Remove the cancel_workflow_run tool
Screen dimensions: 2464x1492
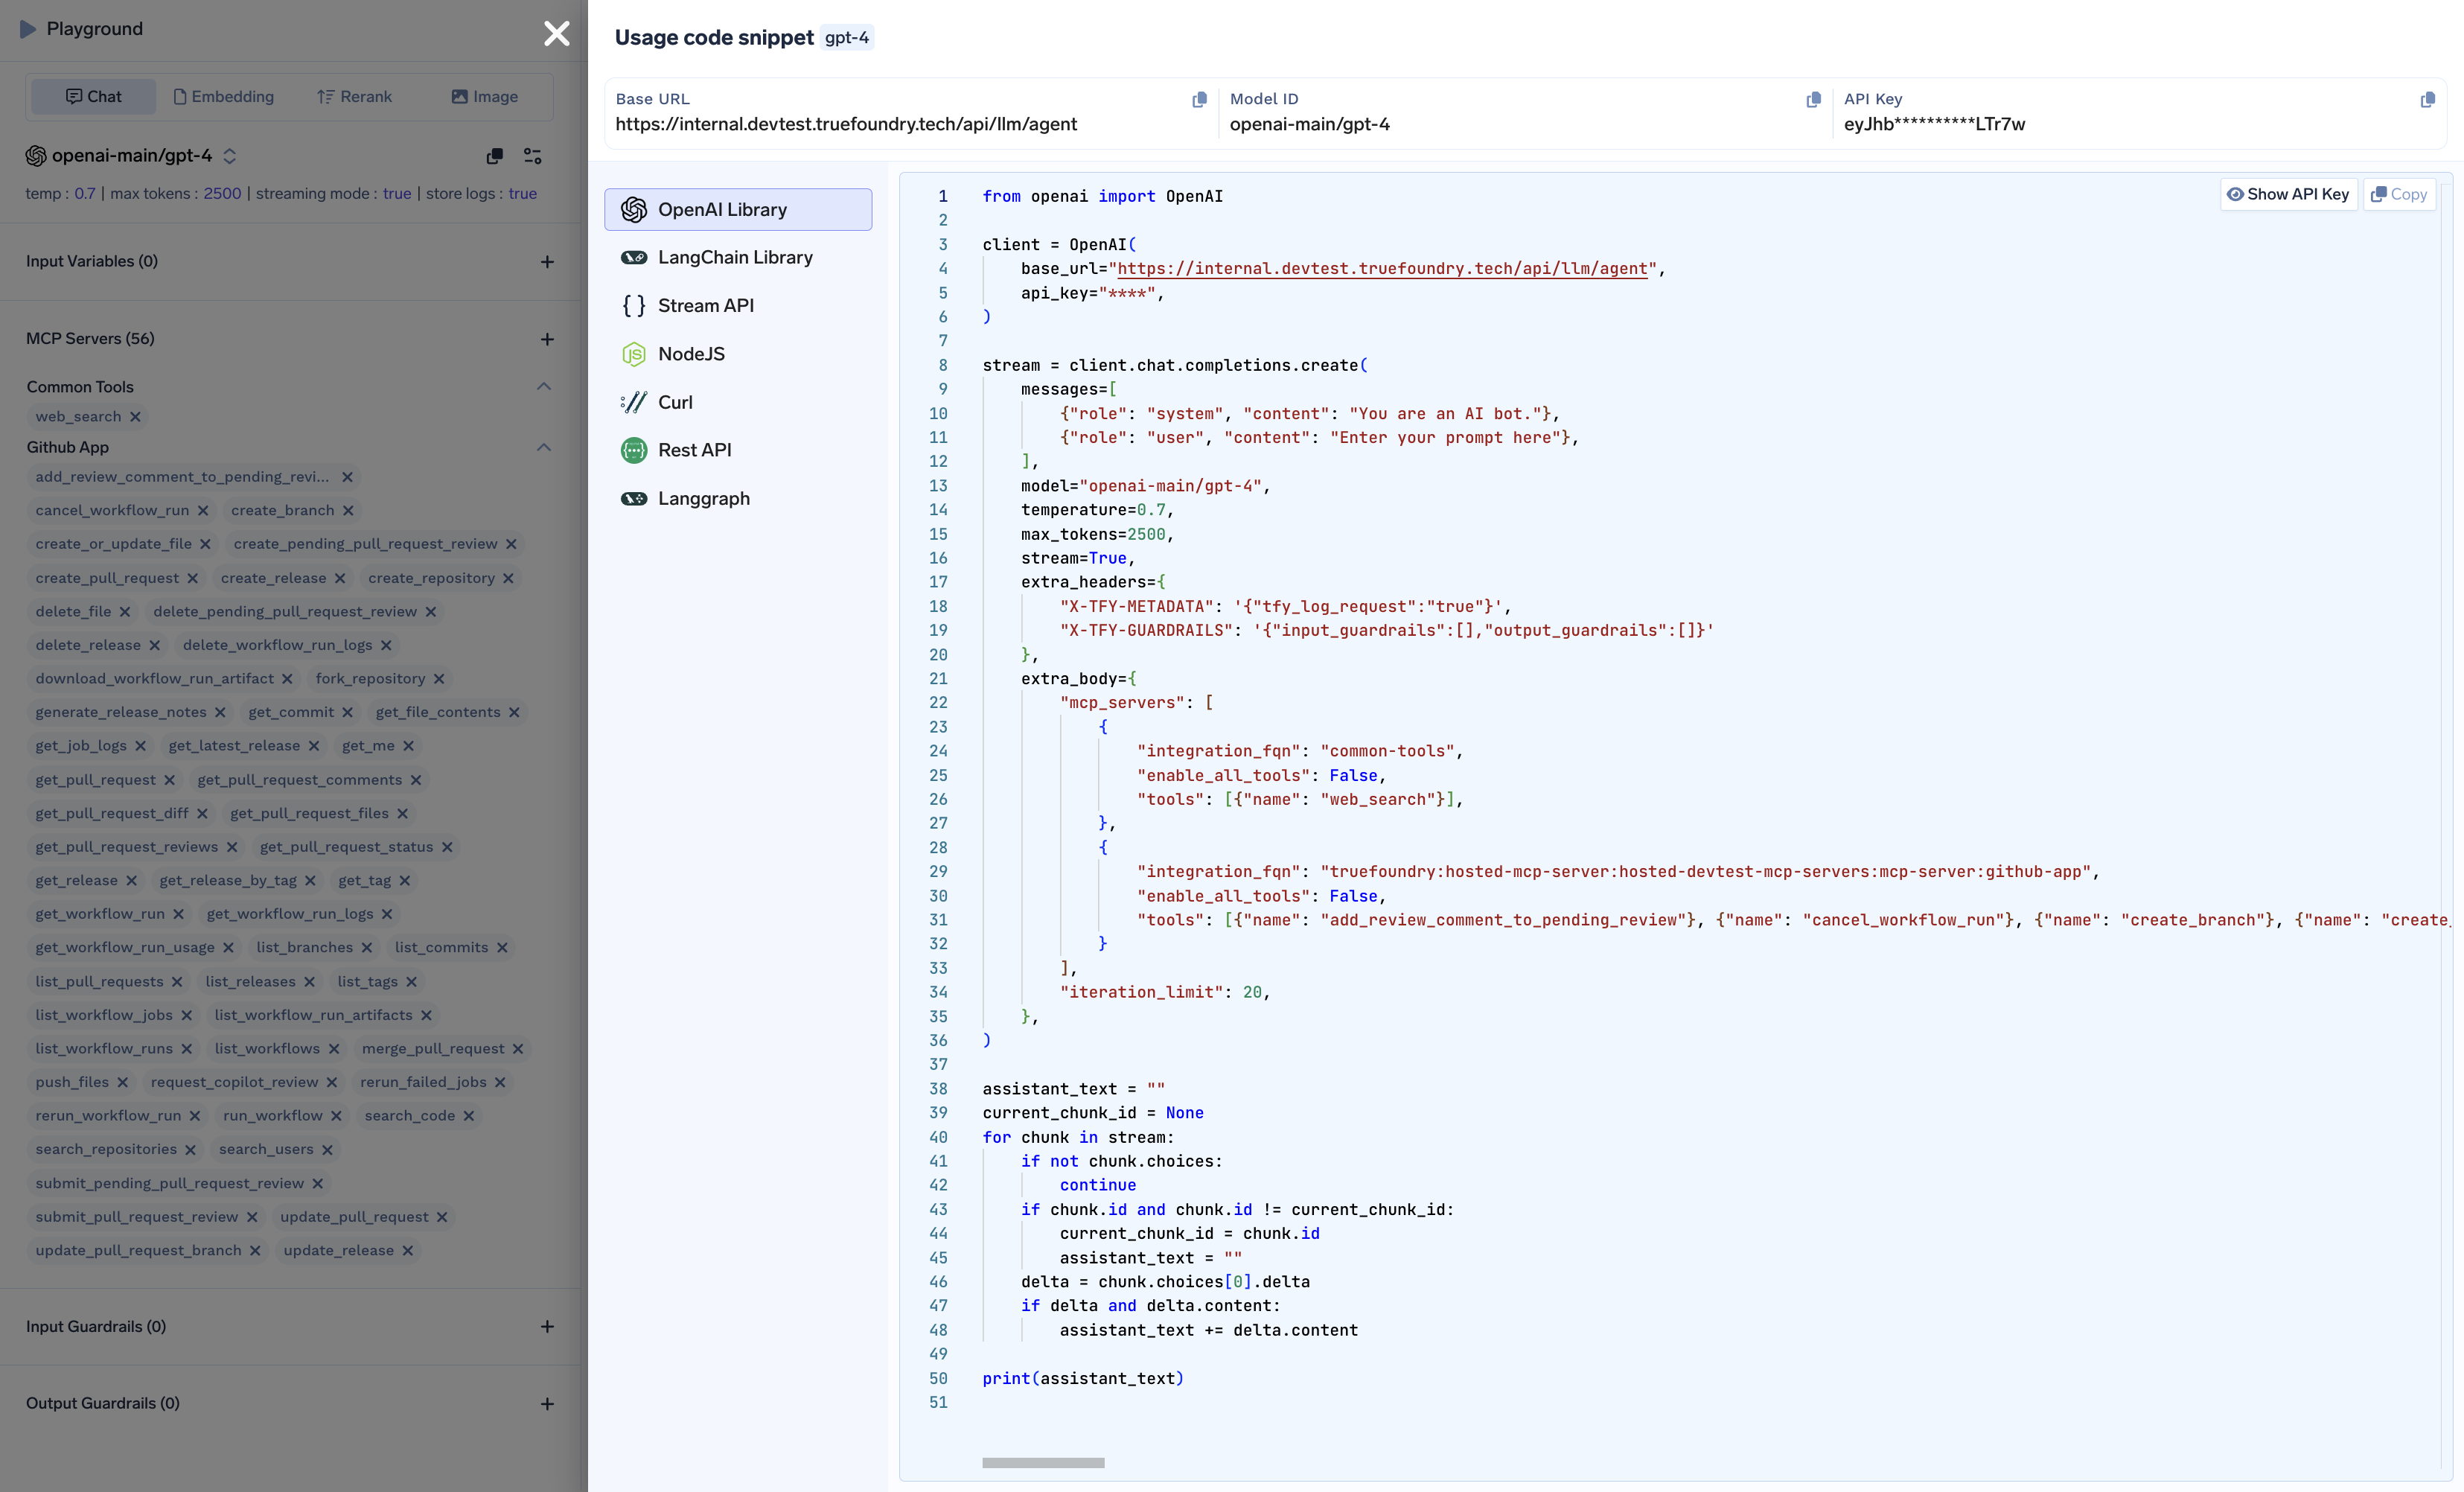203,510
